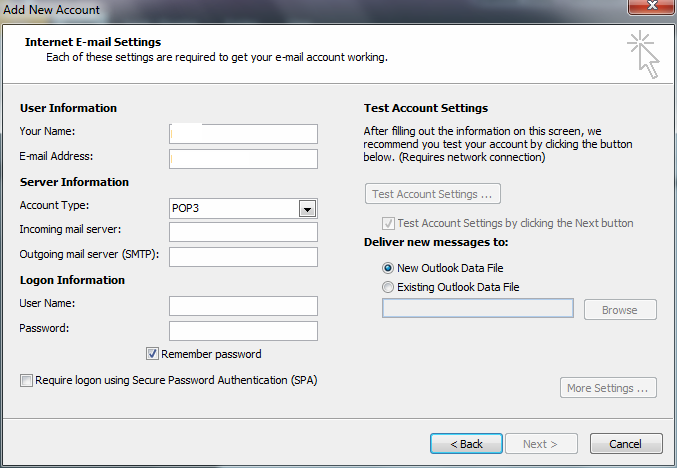Open the Account Type dropdown arrow

pyautogui.click(x=307, y=209)
